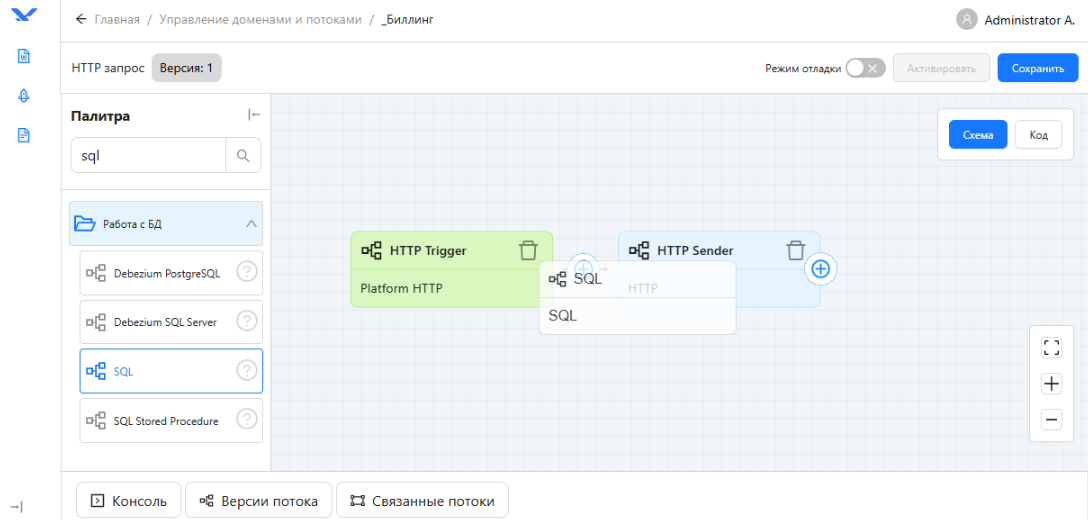The image size is (1088, 520).
Task: Delete the HTTP Trigger node via trash icon
Action: tap(528, 250)
